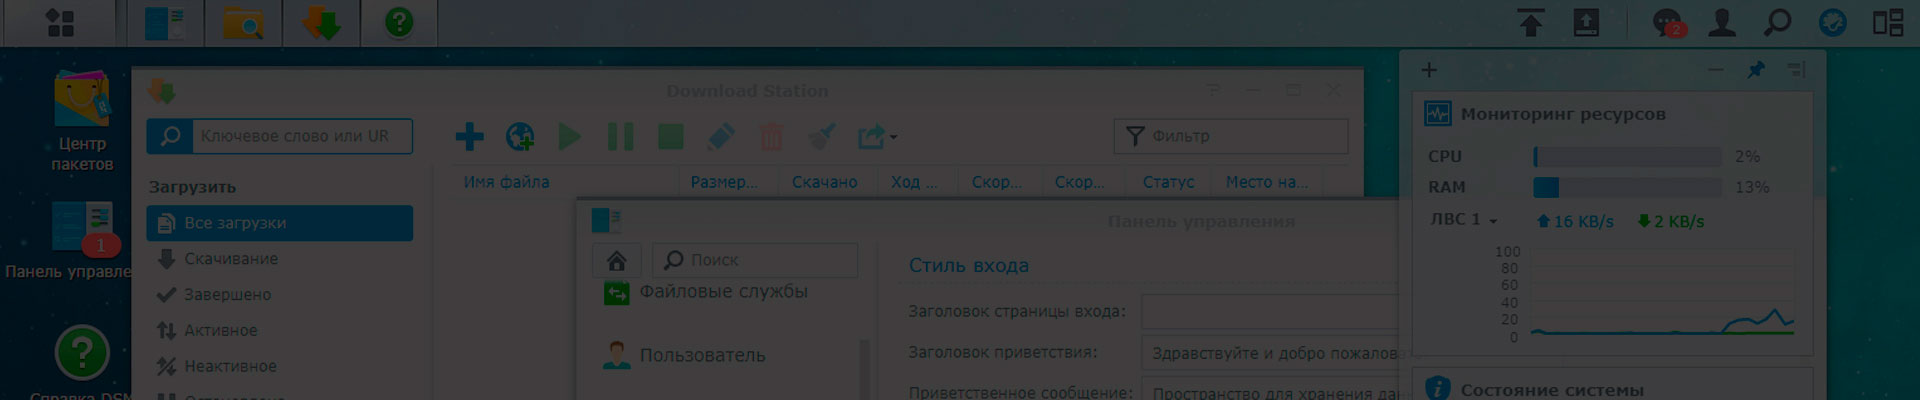Viewport: 1920px width, 400px height.
Task: Select Скачивание category in sidebar
Action: [x=230, y=259]
